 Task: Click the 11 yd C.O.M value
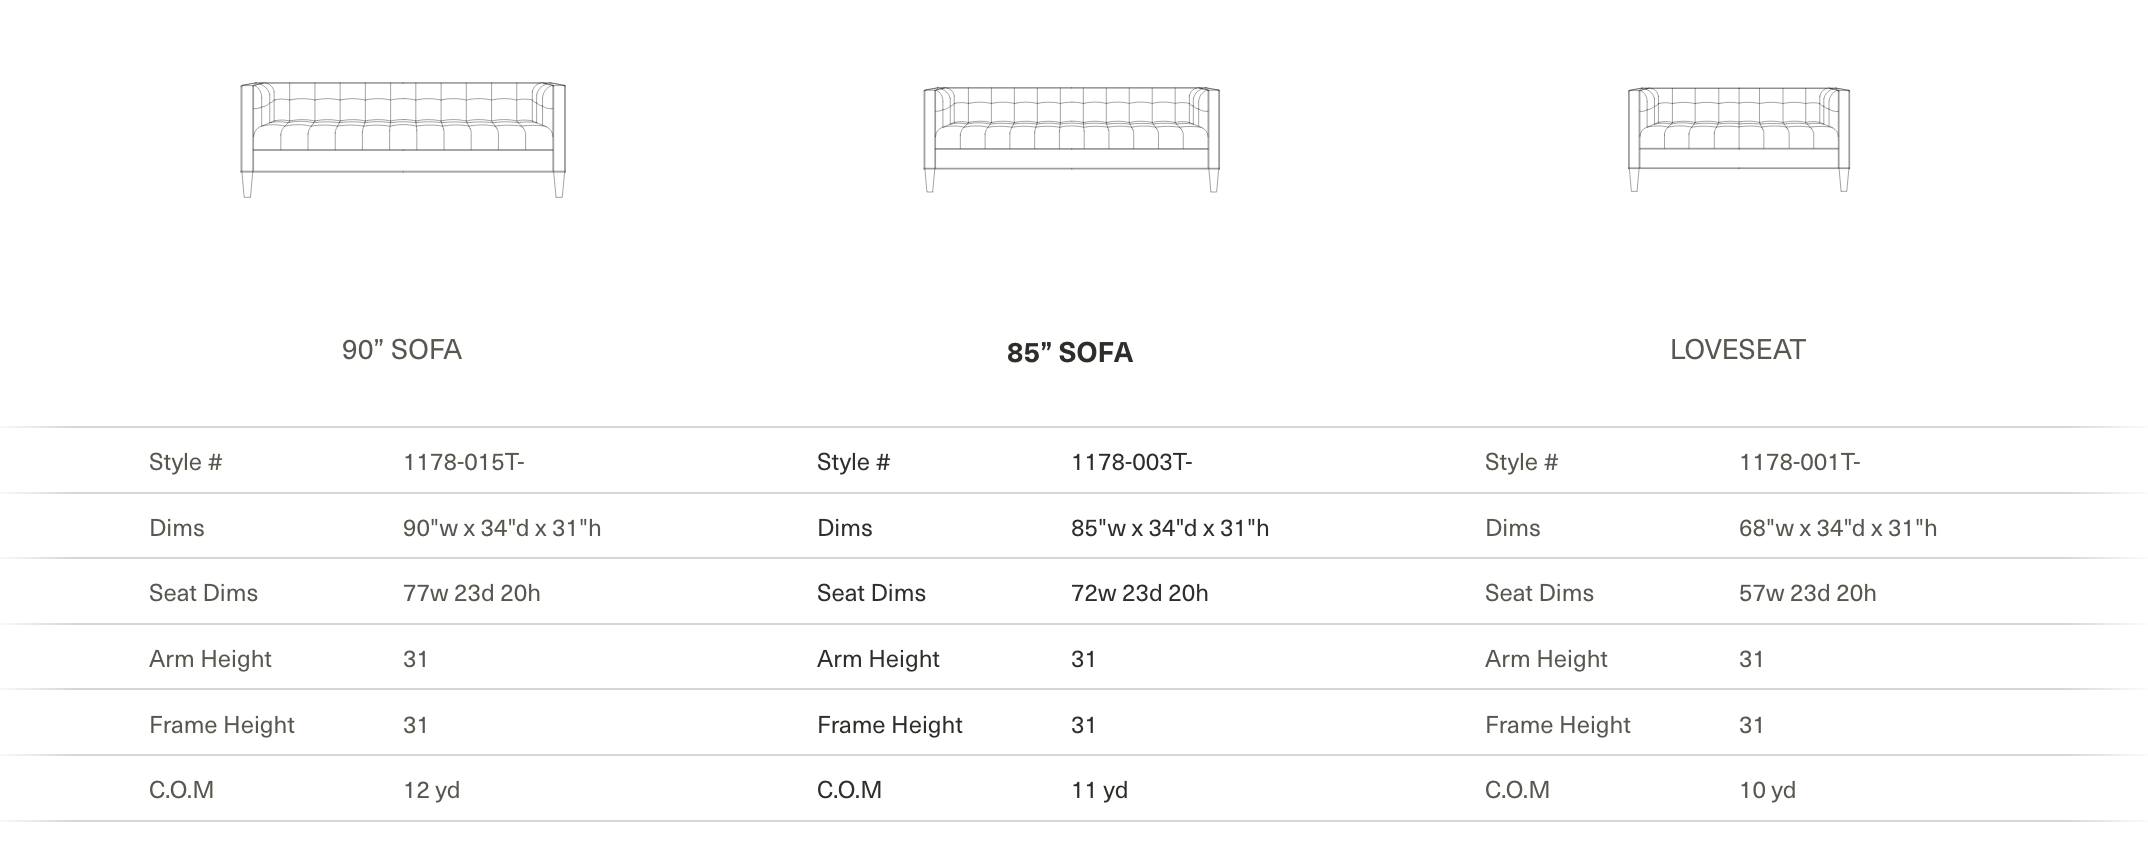pos(1100,790)
